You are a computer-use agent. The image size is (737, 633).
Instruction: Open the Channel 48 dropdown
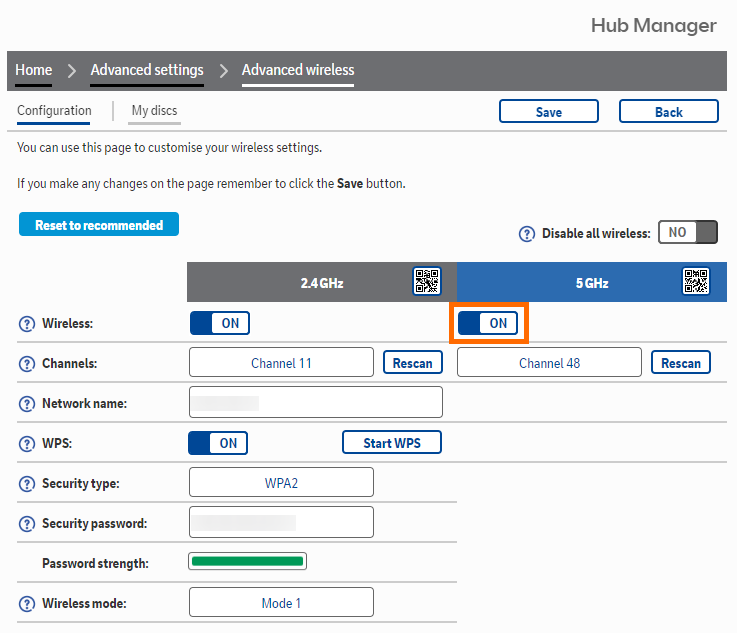coord(549,363)
